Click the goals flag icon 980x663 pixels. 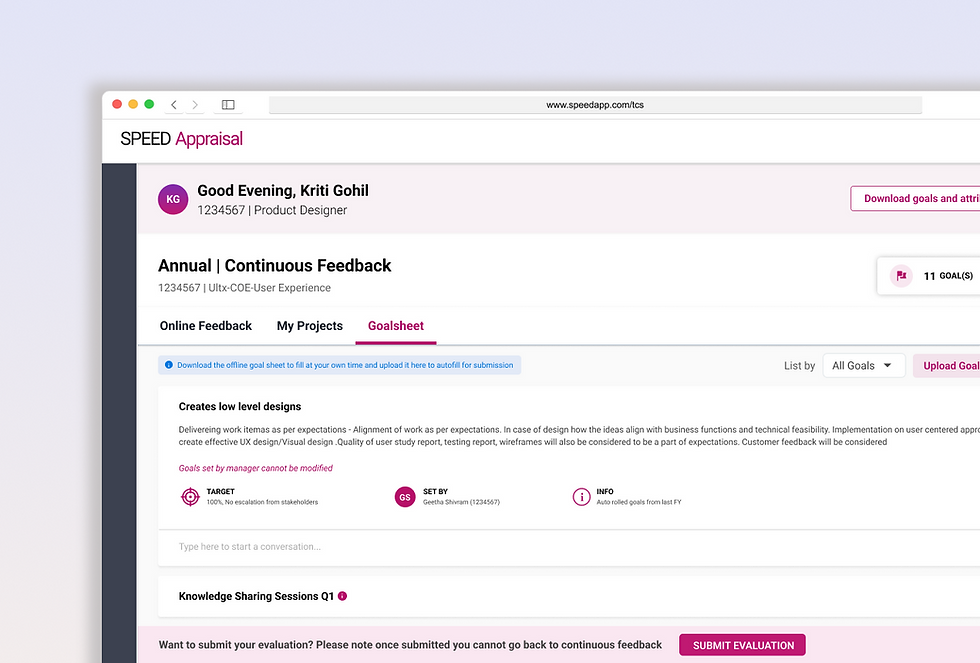tap(901, 276)
